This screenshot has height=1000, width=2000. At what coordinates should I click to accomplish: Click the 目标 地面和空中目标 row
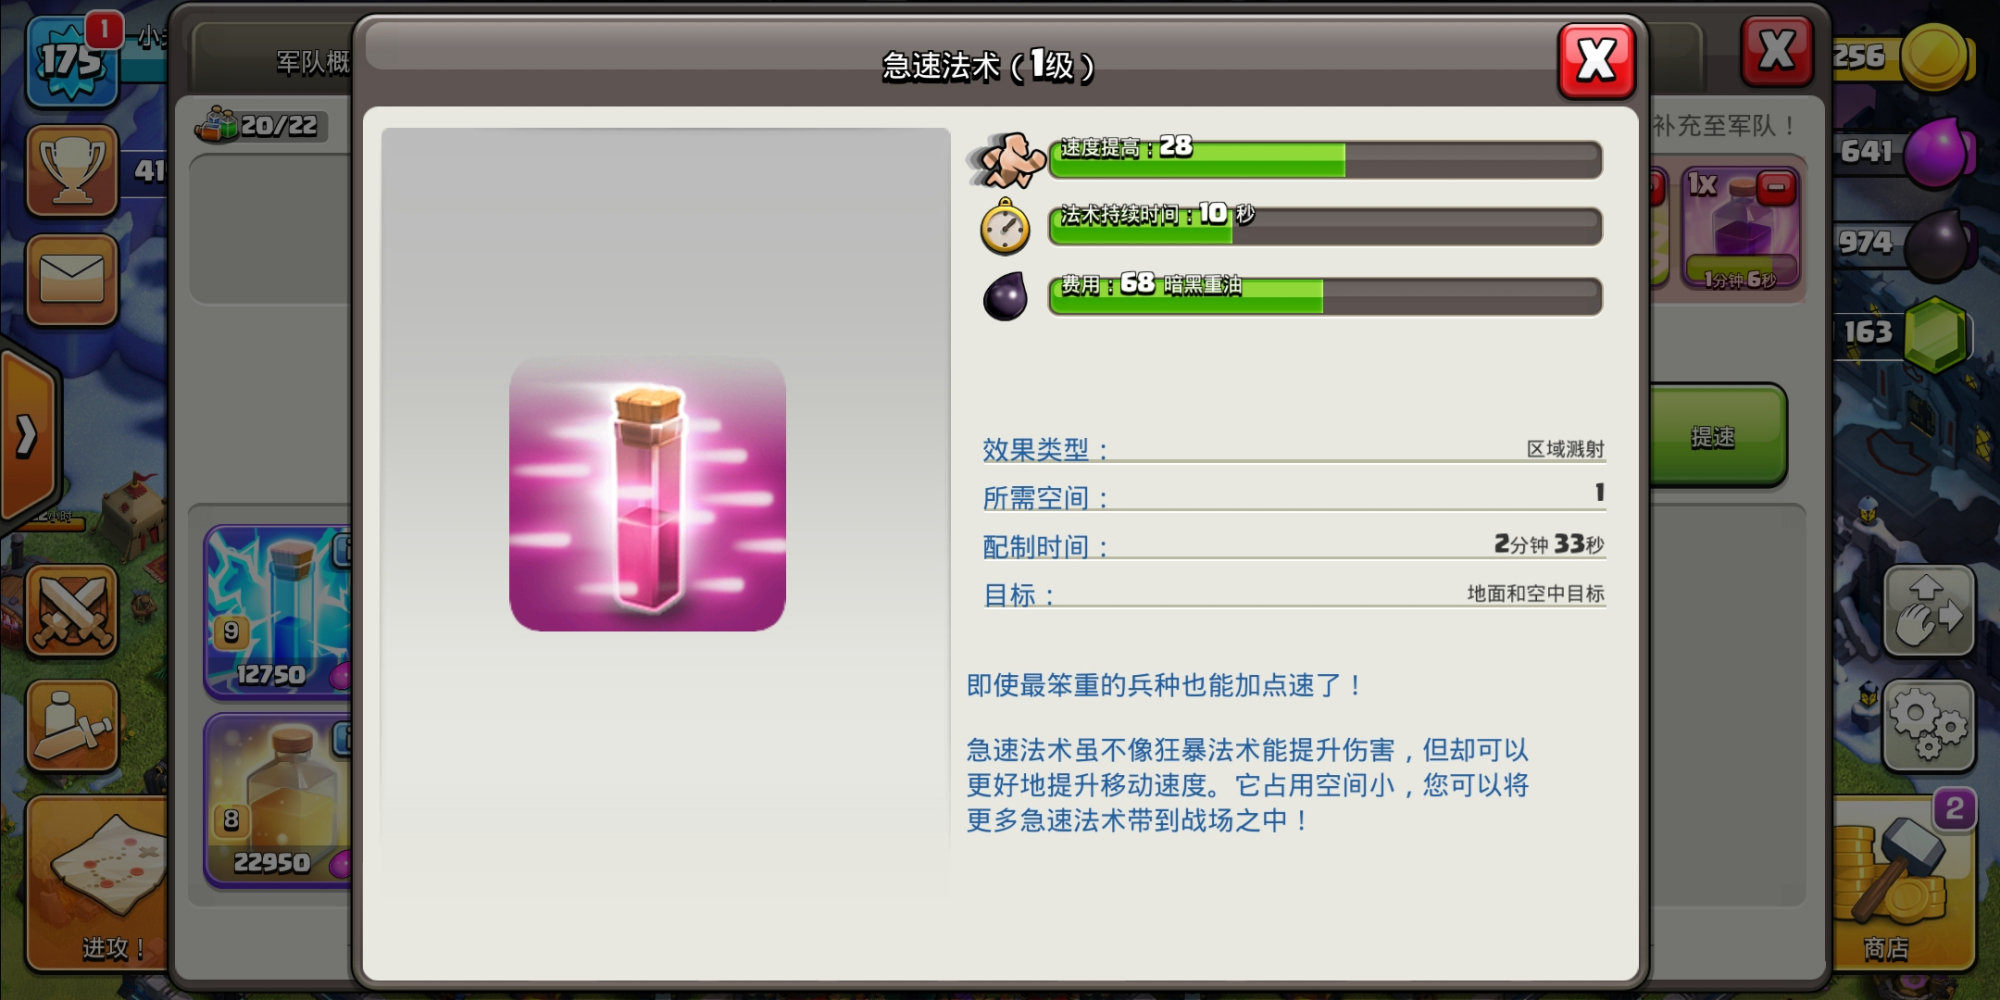pos(1294,594)
